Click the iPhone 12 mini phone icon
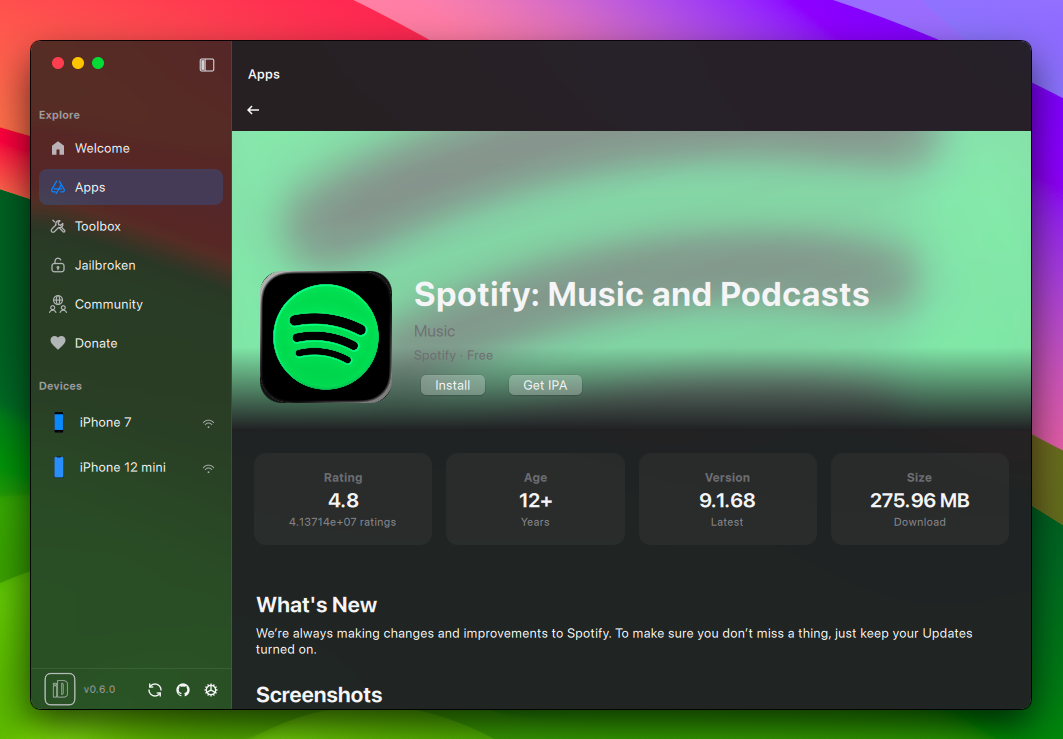Viewport: 1063px width, 739px height. [x=59, y=467]
